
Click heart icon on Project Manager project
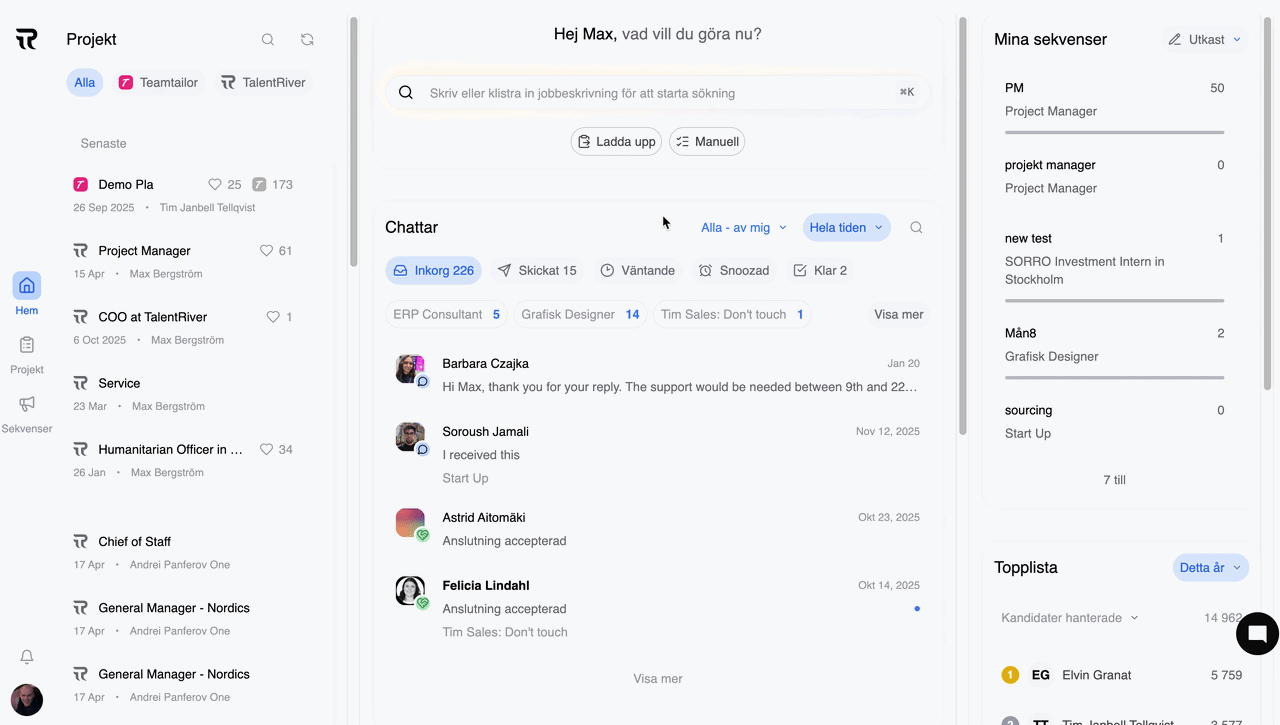click(266, 251)
